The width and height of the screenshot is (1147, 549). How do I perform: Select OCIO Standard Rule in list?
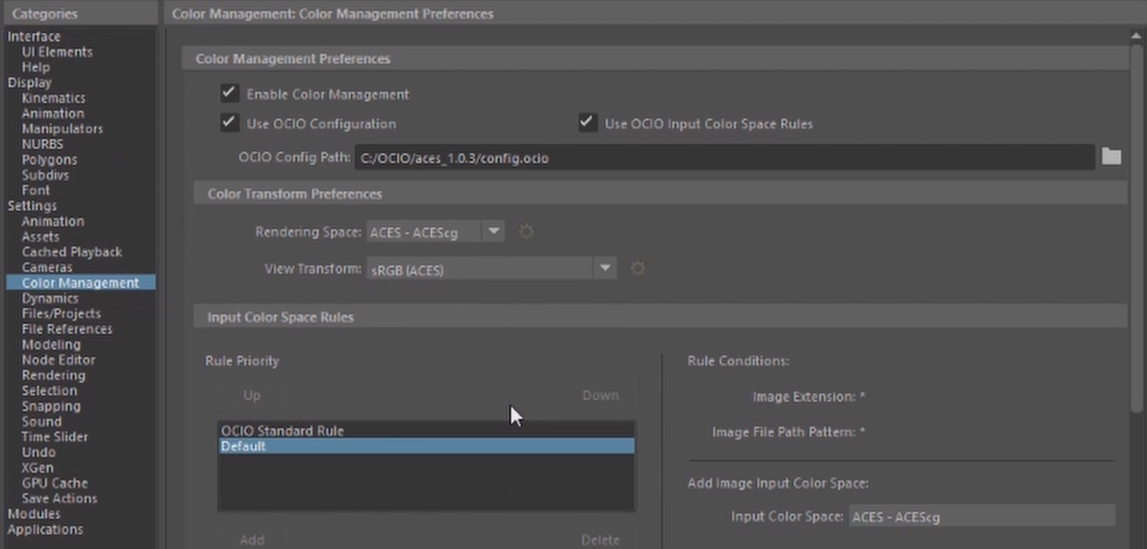pyautogui.click(x=426, y=431)
